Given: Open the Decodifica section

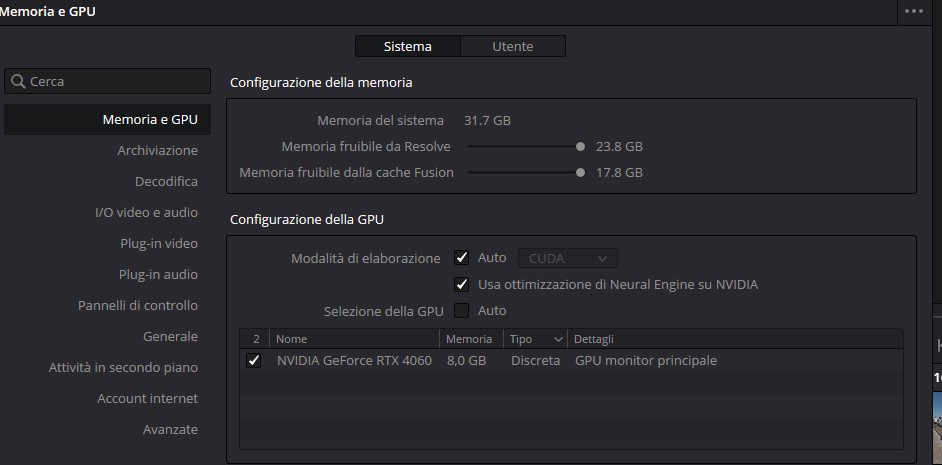Looking at the screenshot, I should coord(166,181).
